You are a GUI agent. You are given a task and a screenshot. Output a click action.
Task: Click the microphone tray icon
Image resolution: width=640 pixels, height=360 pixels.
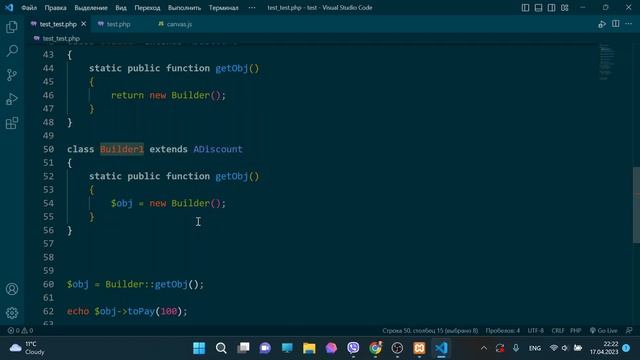[516, 348]
